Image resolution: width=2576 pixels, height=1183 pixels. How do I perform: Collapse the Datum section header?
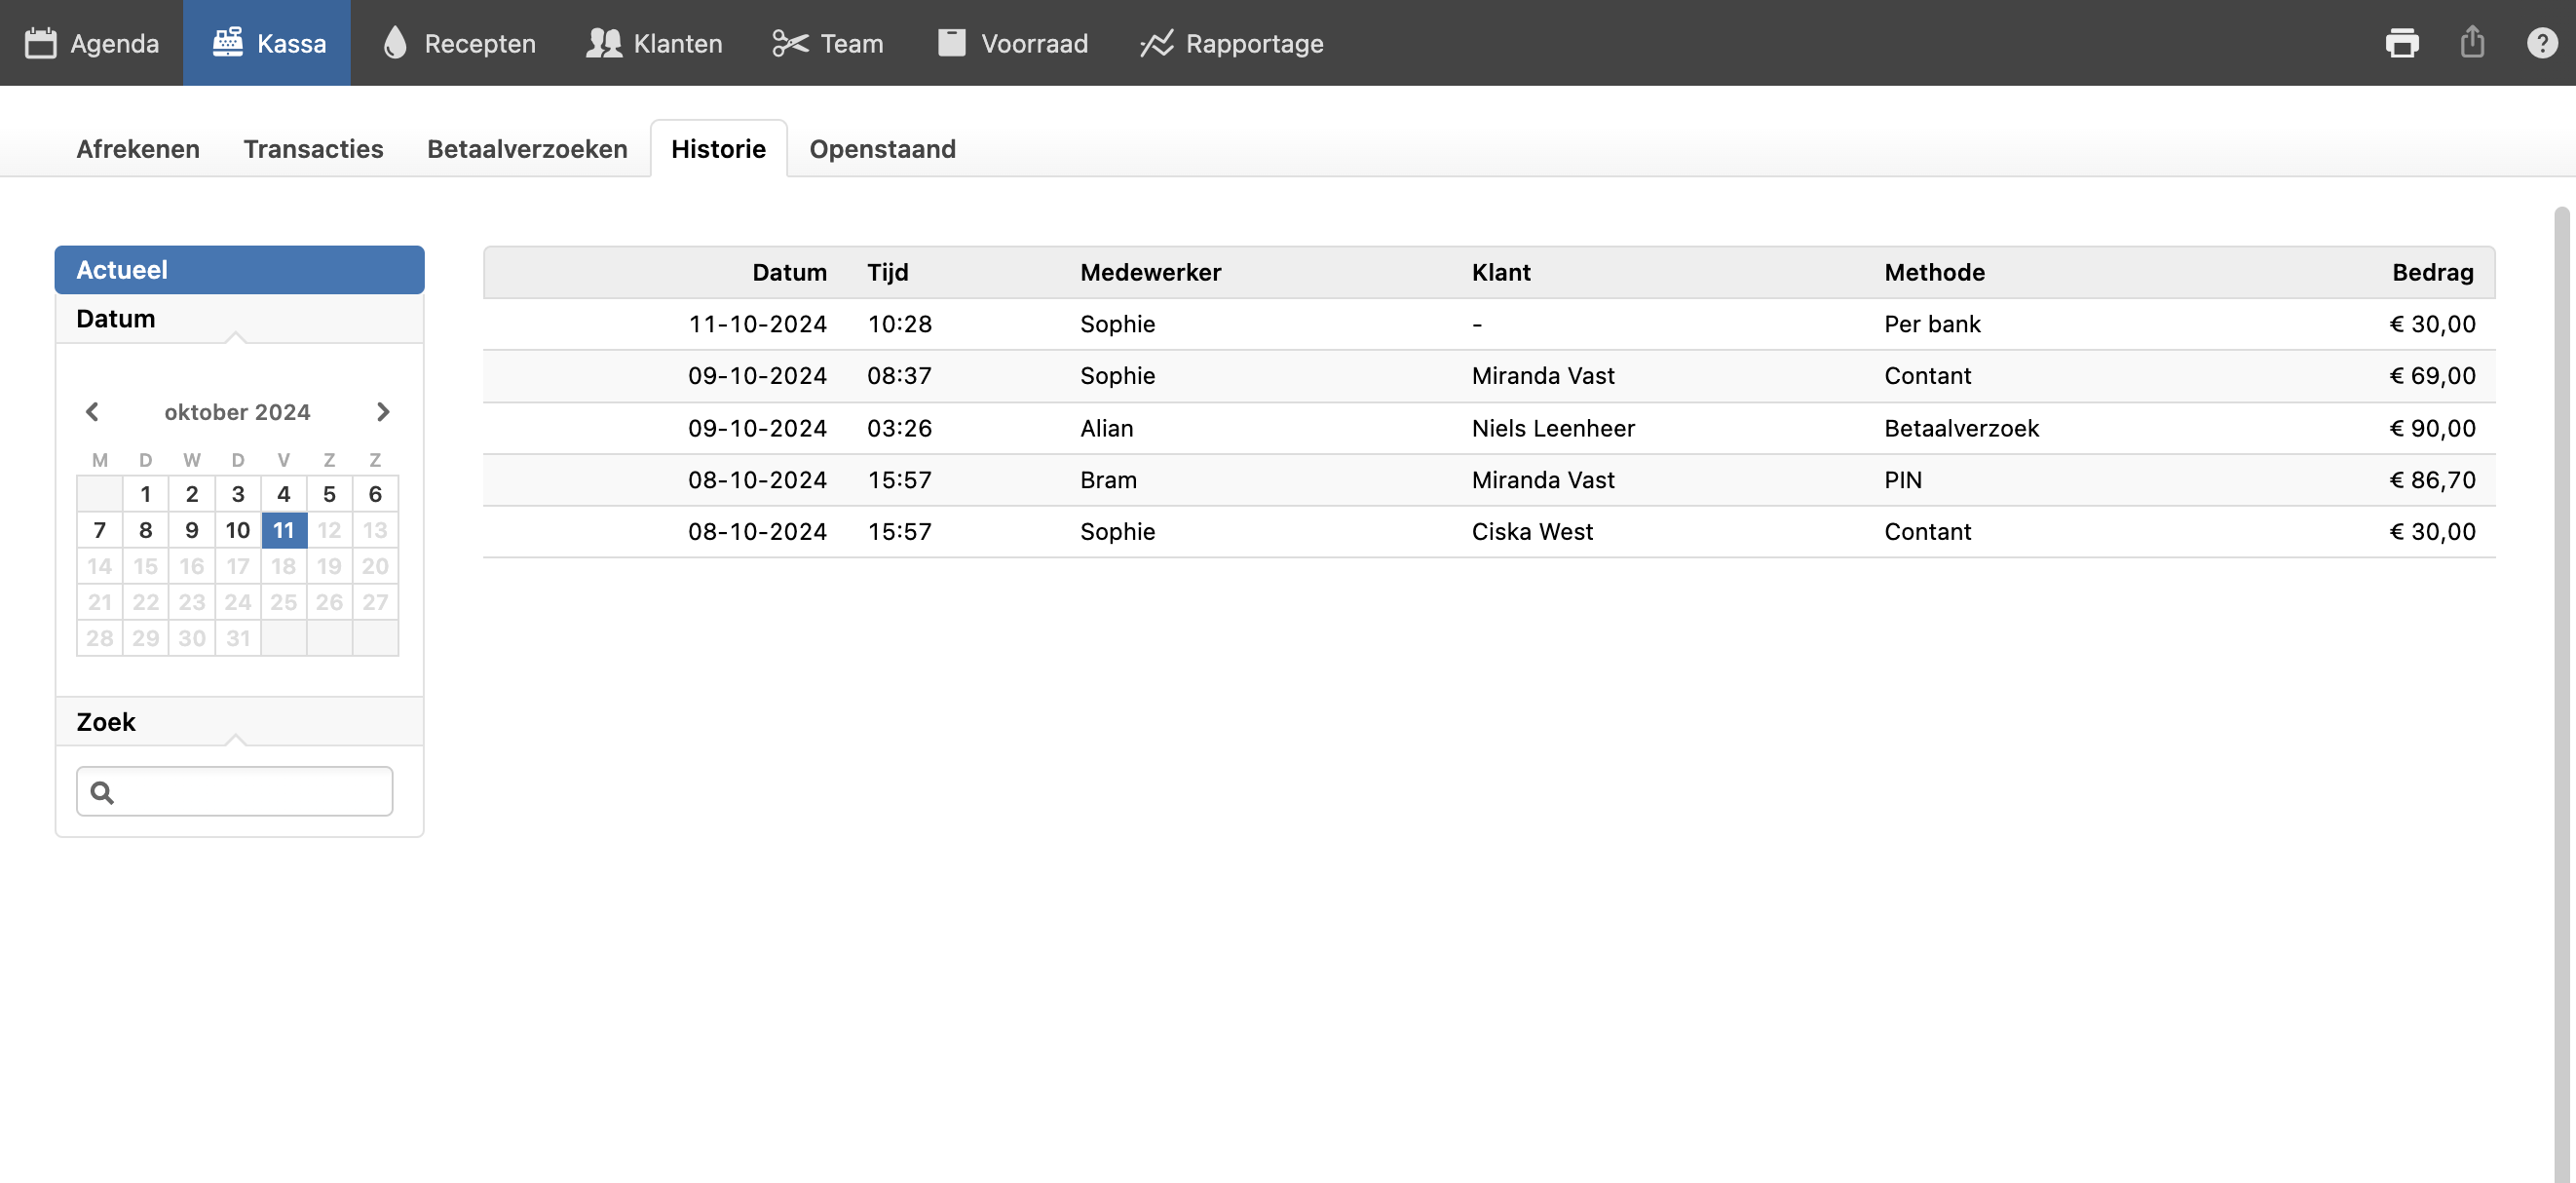click(239, 319)
